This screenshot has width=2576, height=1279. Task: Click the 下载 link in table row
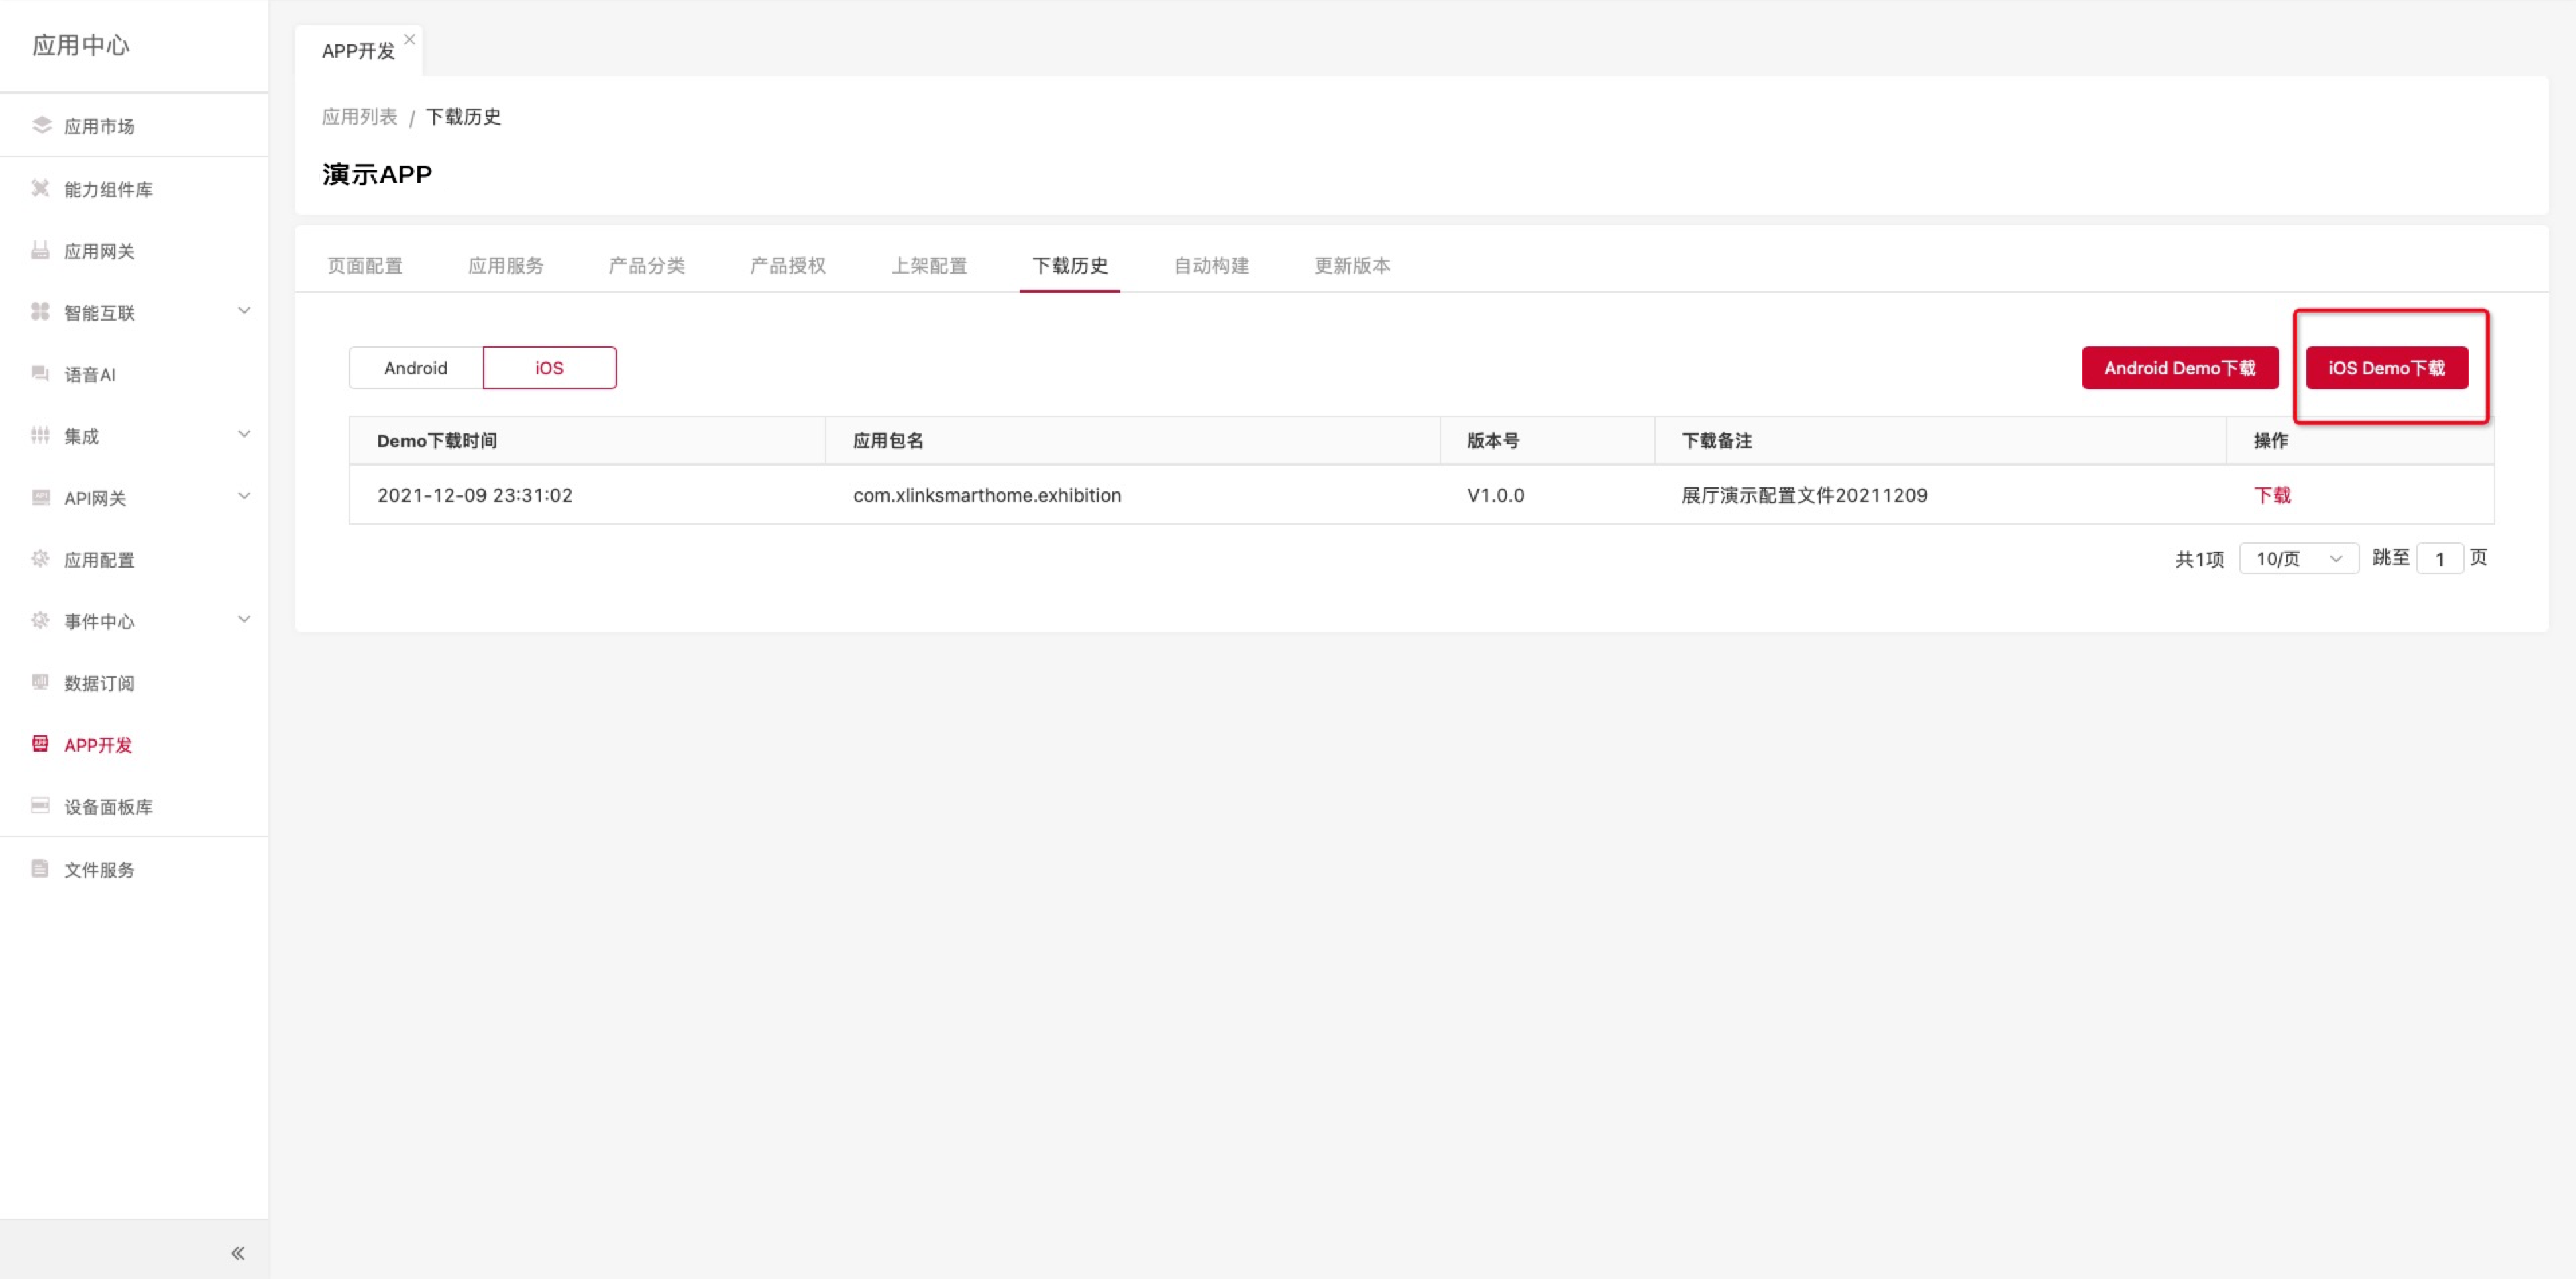2272,495
